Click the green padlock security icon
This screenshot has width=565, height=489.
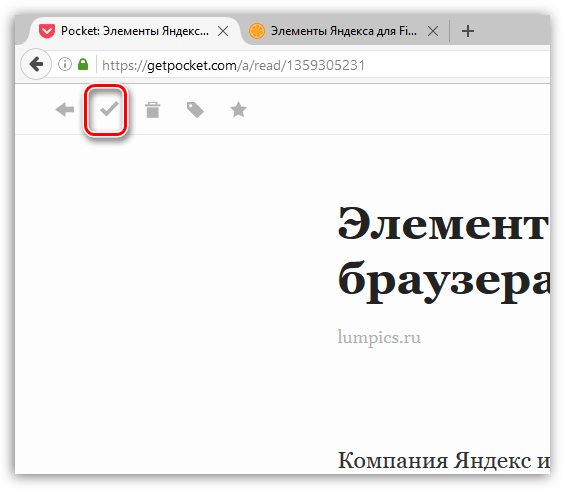83,65
